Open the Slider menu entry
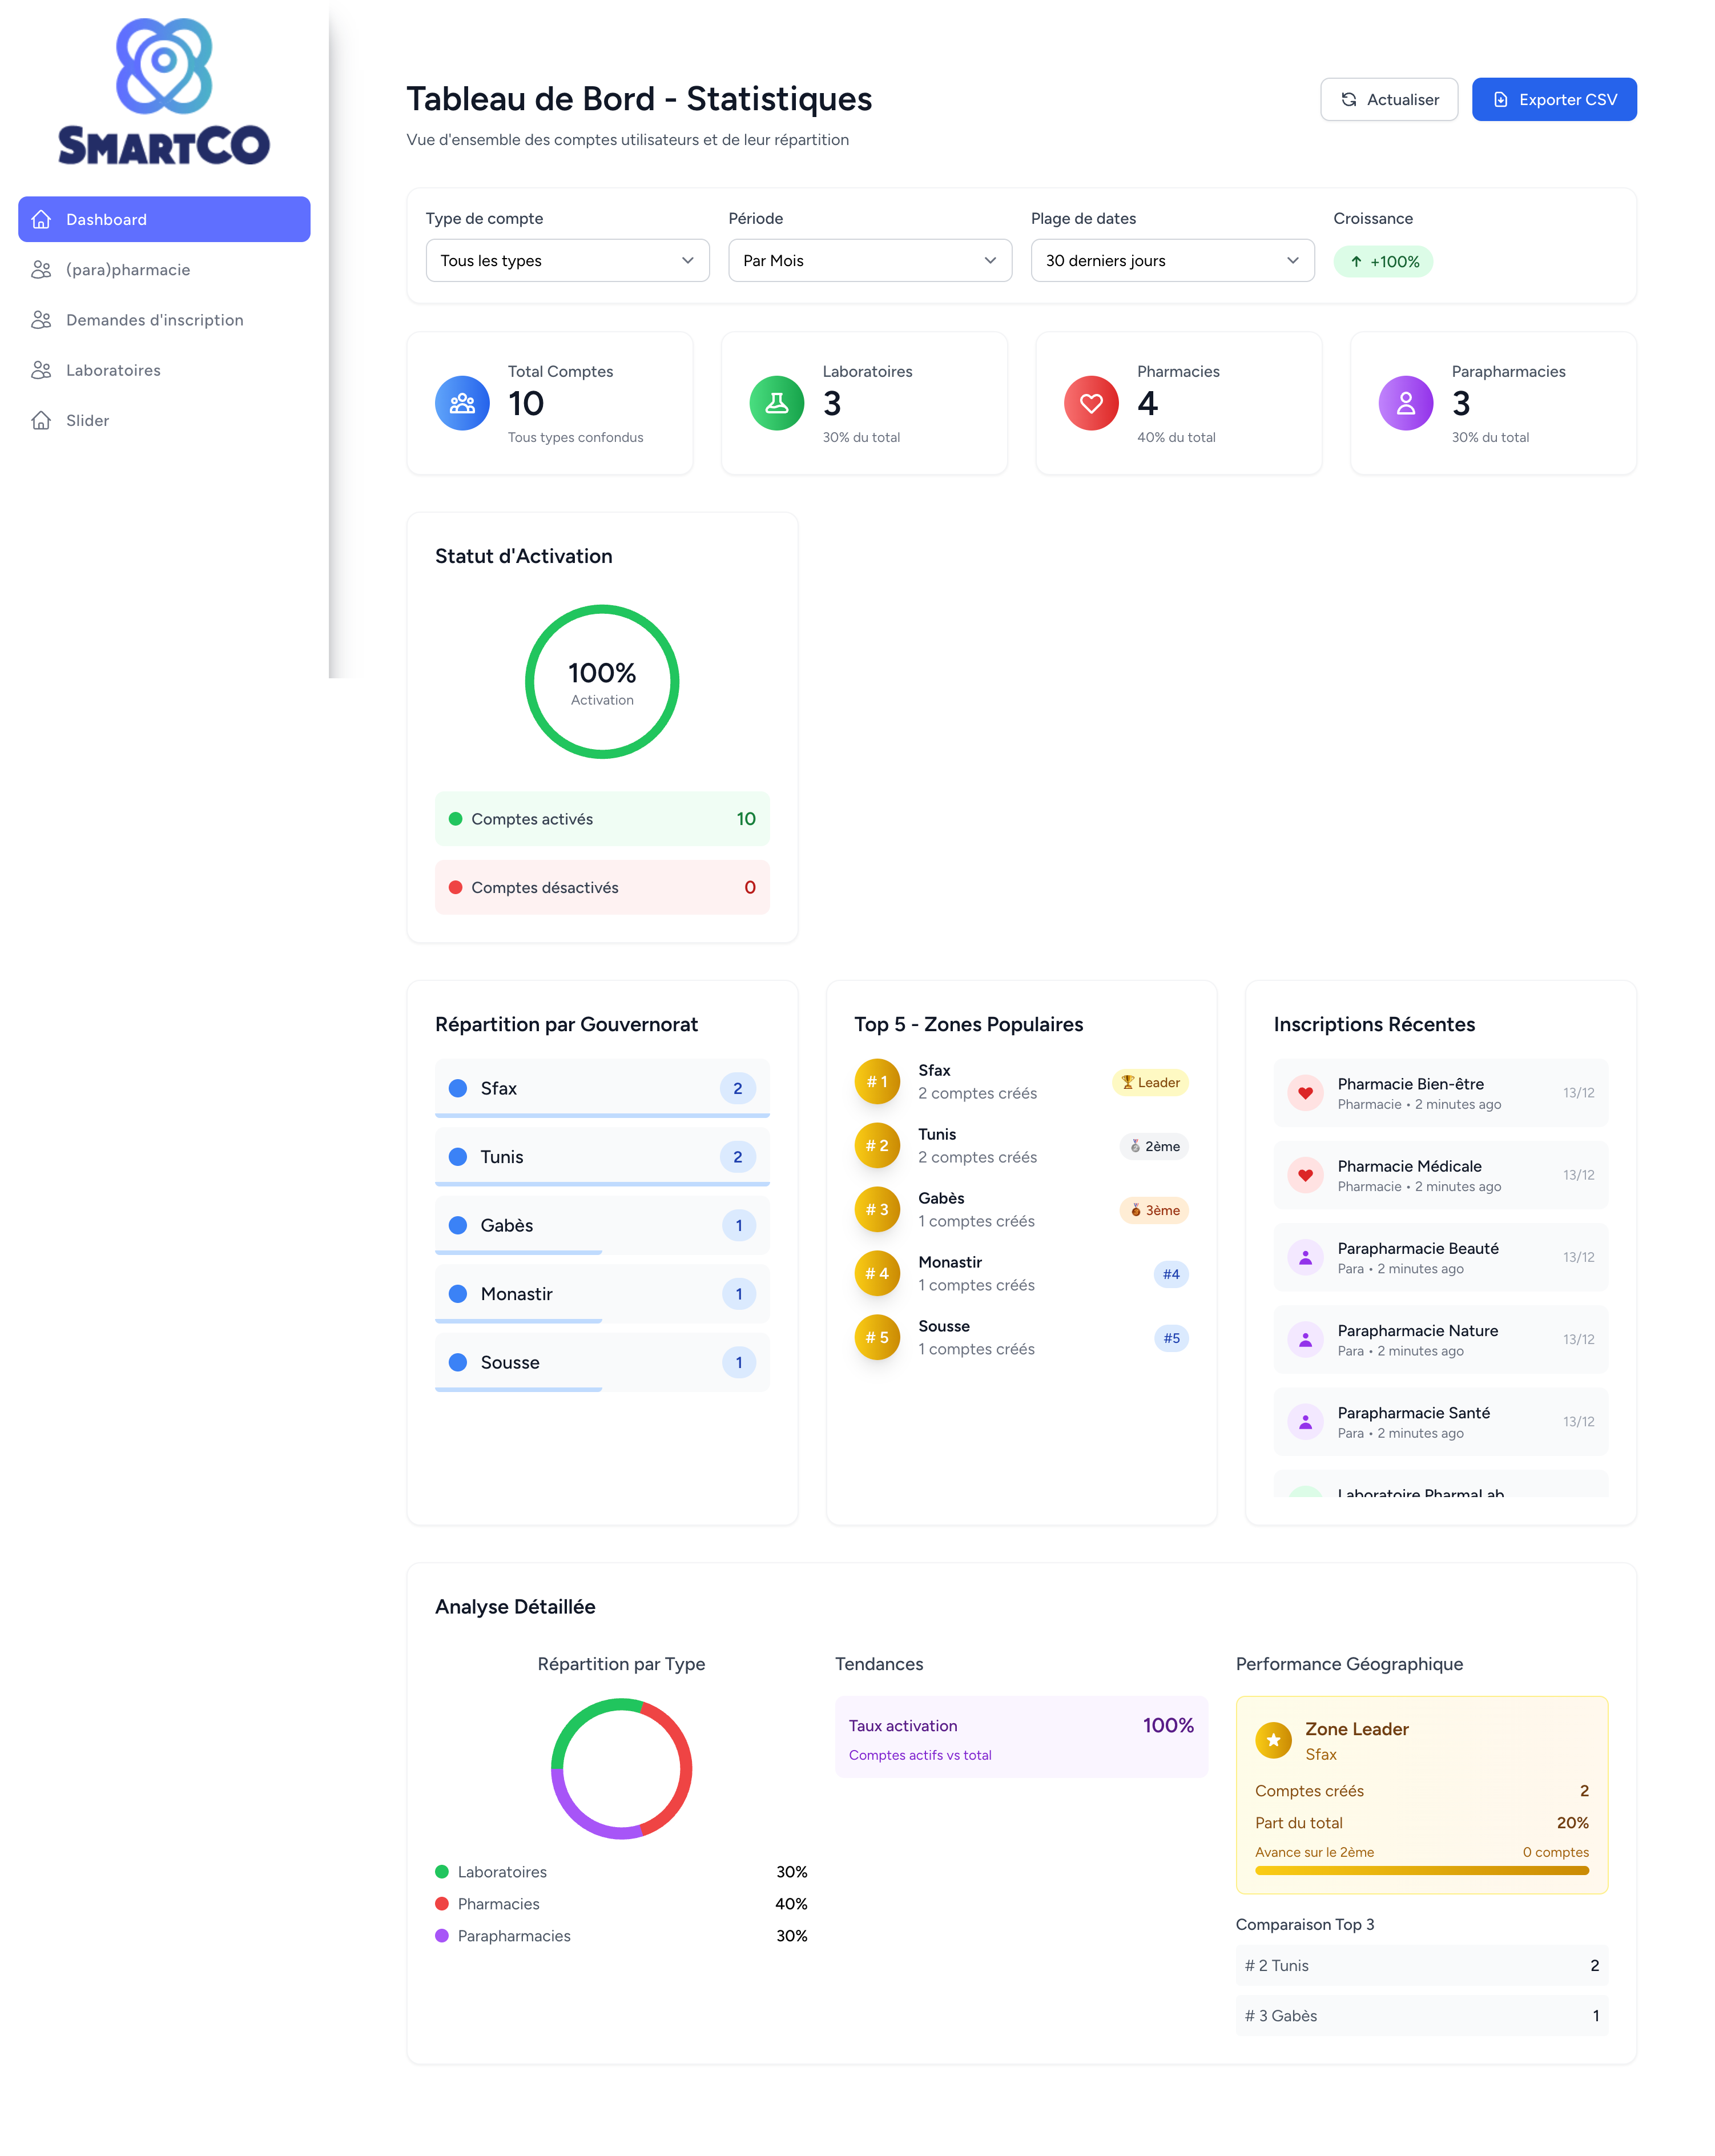This screenshot has width=1715, height=2156. [164, 420]
